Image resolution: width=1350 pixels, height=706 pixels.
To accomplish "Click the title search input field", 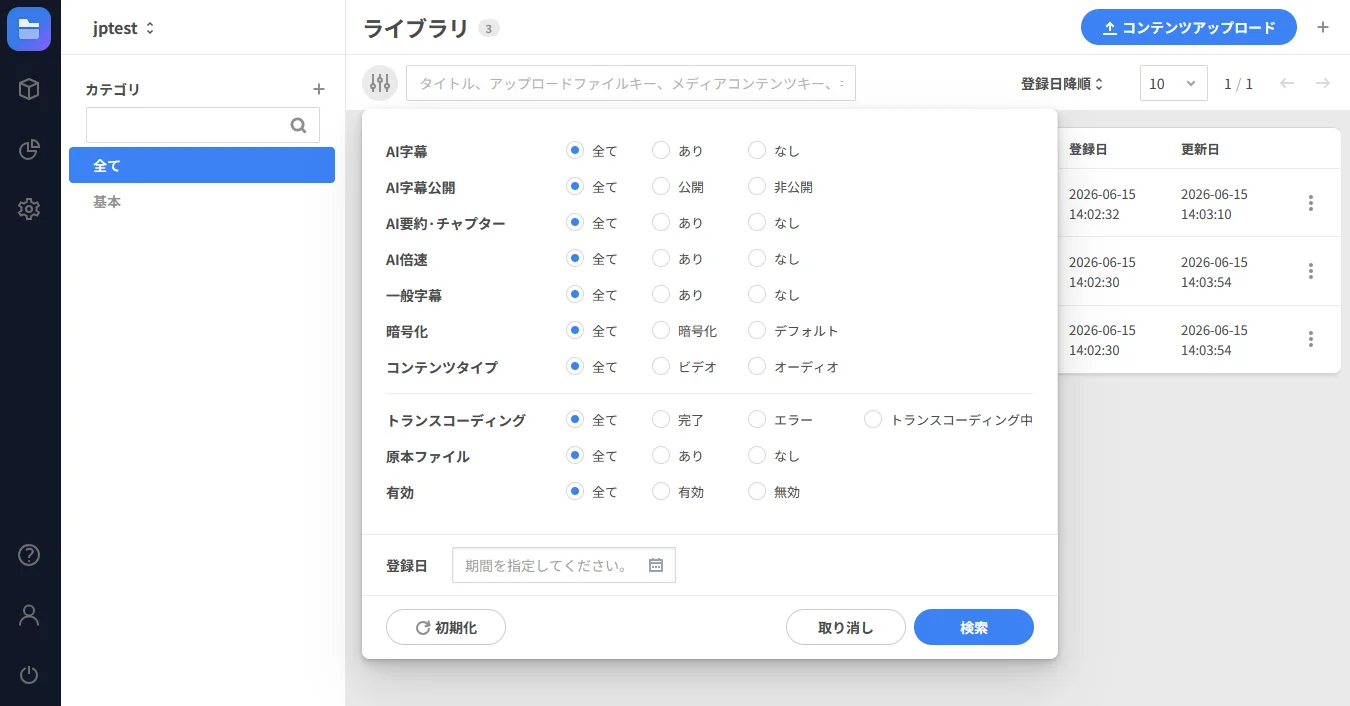I will [x=631, y=83].
